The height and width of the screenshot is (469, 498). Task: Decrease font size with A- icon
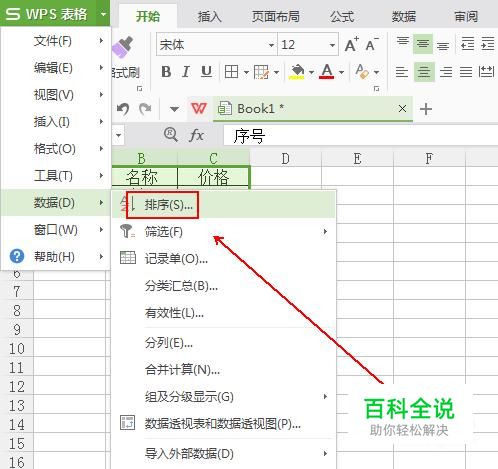(372, 44)
